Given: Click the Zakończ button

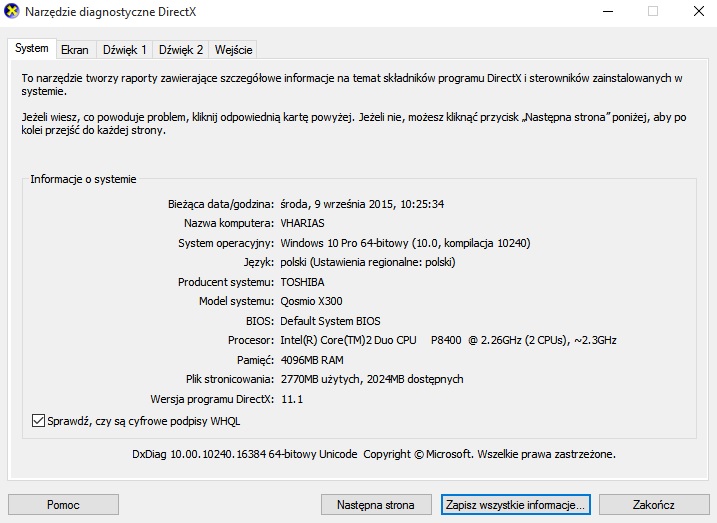Looking at the screenshot, I should (654, 505).
